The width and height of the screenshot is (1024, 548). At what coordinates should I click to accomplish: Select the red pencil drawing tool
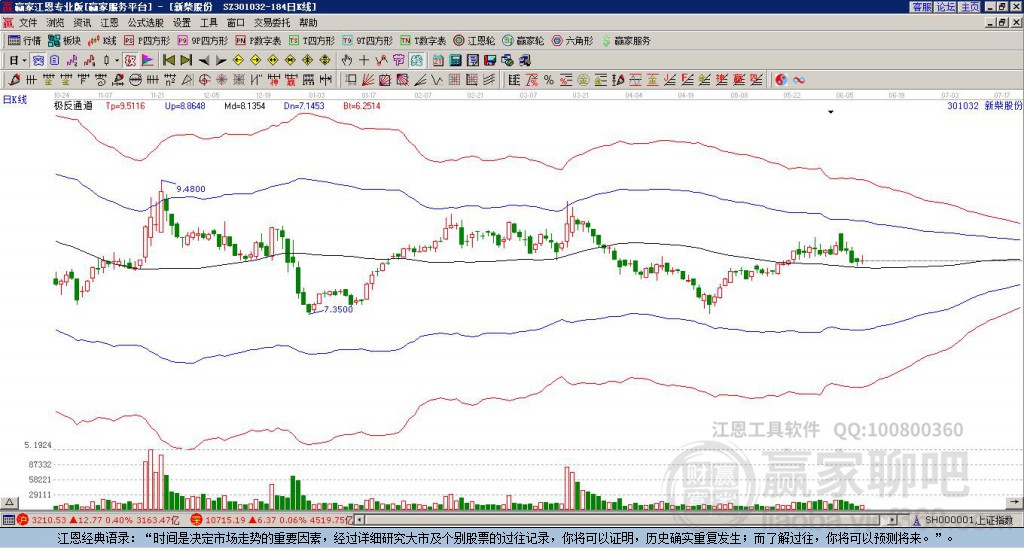14,80
